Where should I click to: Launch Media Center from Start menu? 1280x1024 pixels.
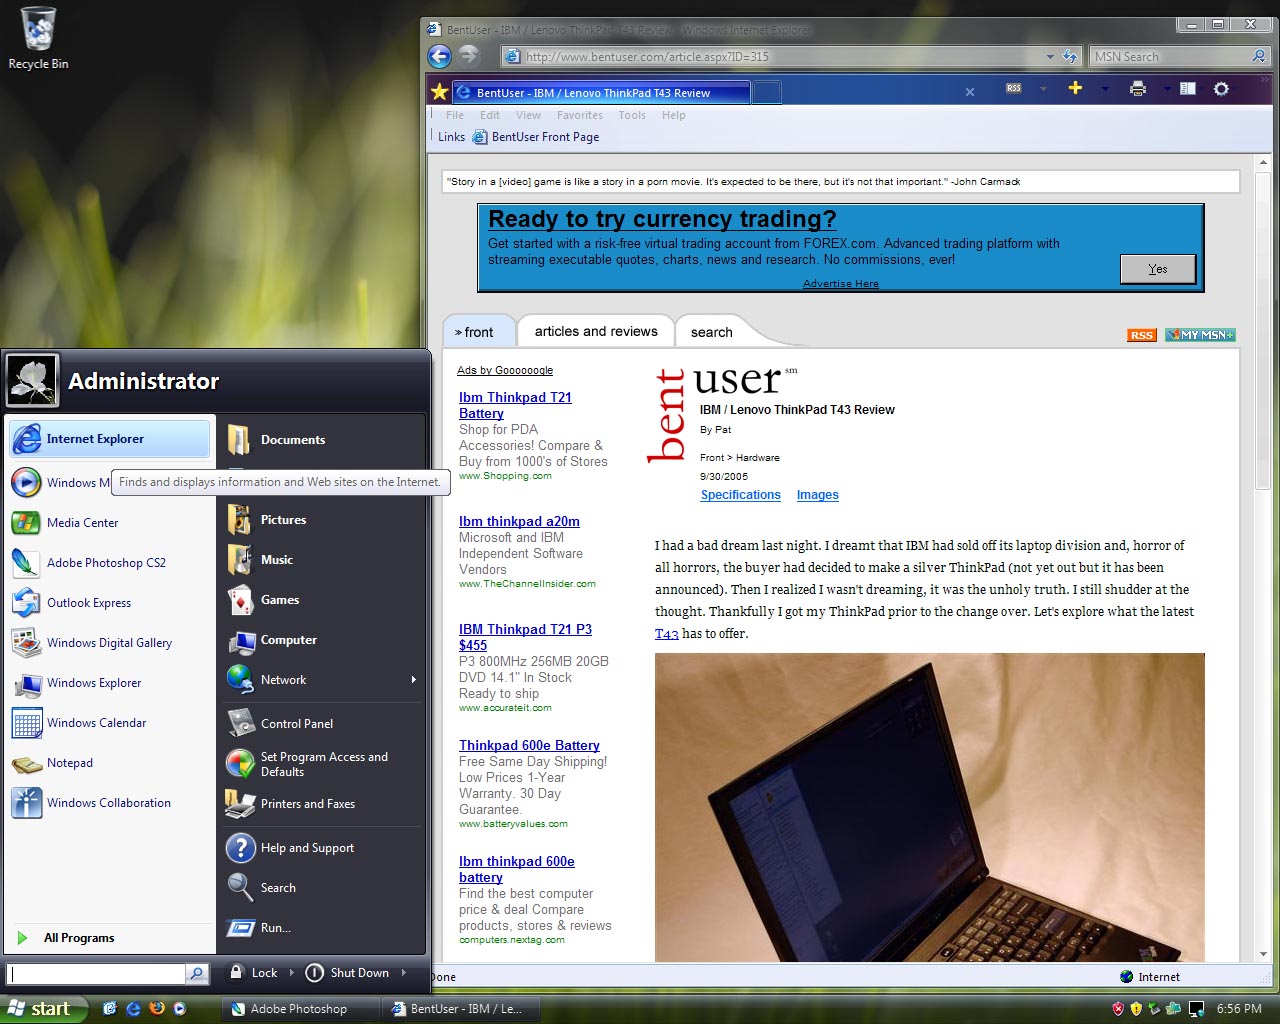[110, 522]
